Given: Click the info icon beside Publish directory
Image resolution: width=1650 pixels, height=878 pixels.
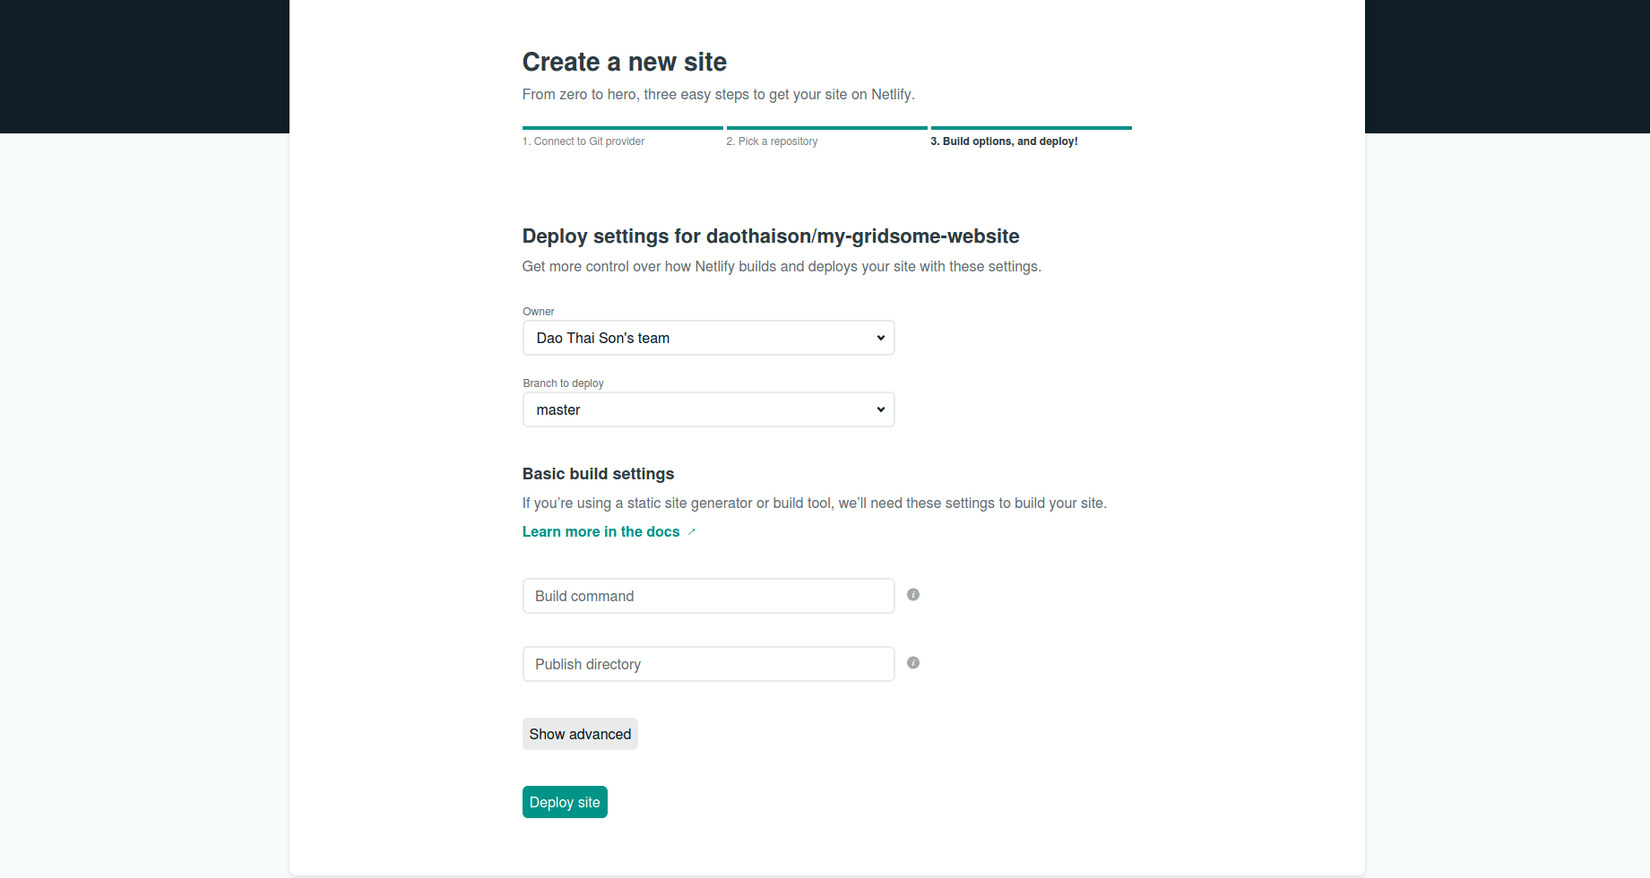Looking at the screenshot, I should [913, 663].
